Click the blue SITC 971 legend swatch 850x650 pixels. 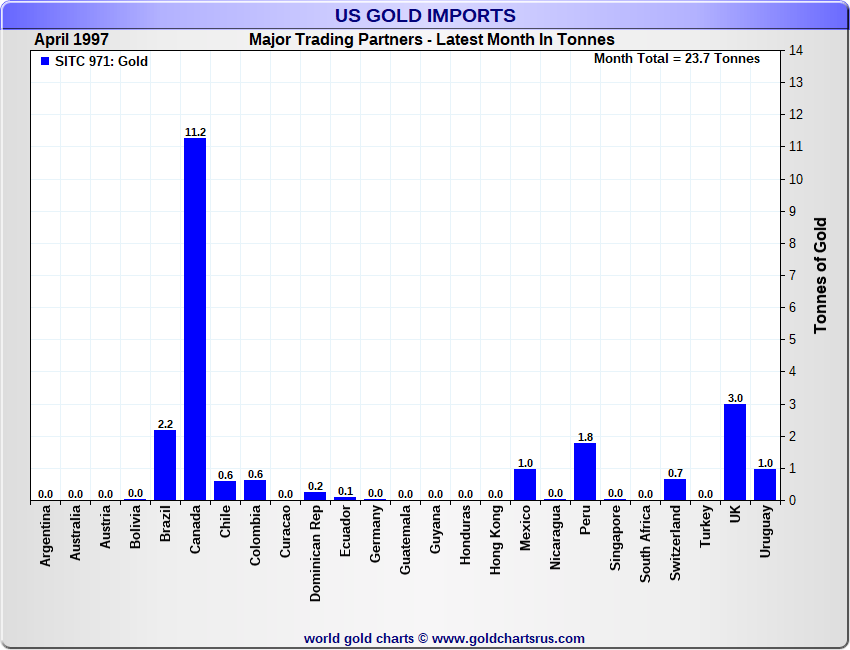coord(44,62)
